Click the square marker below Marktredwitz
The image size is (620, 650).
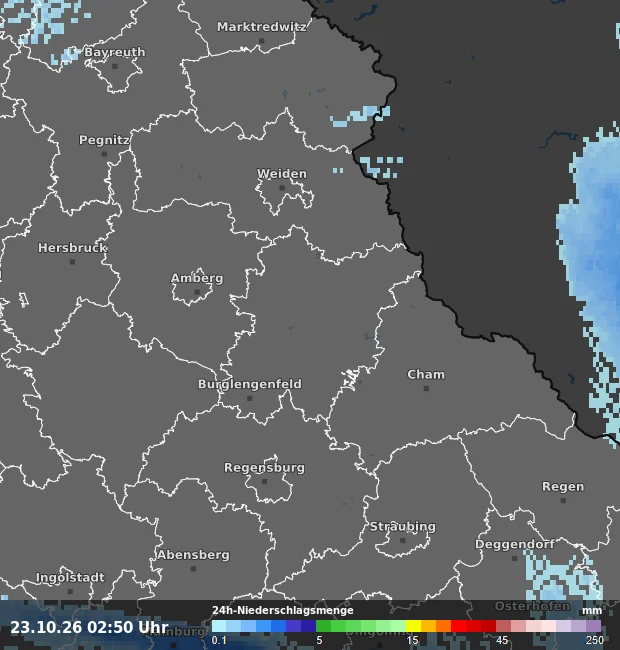[262, 41]
